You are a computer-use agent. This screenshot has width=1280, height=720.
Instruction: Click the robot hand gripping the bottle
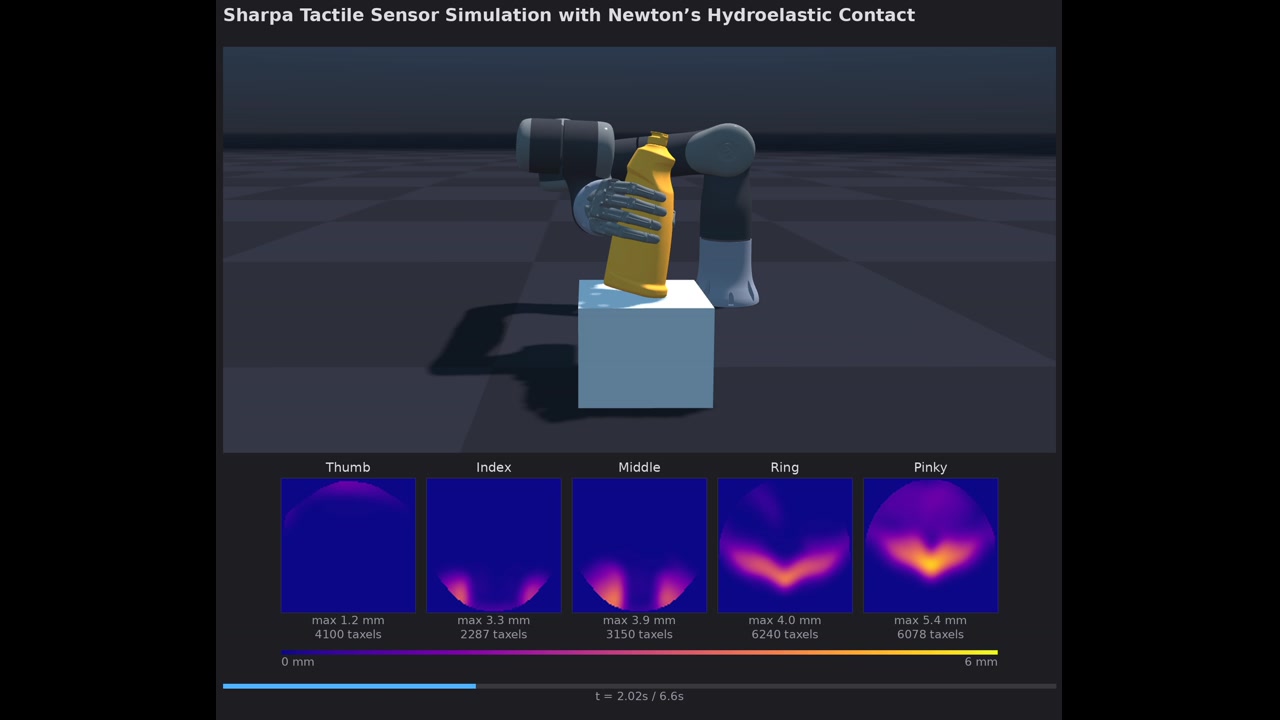tap(620, 210)
